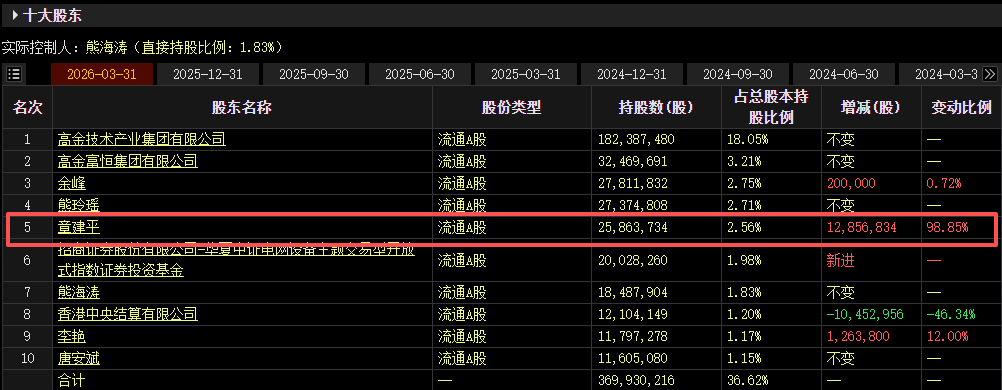Click the 合计 row label
This screenshot has width=1002, height=390.
tap(71, 381)
